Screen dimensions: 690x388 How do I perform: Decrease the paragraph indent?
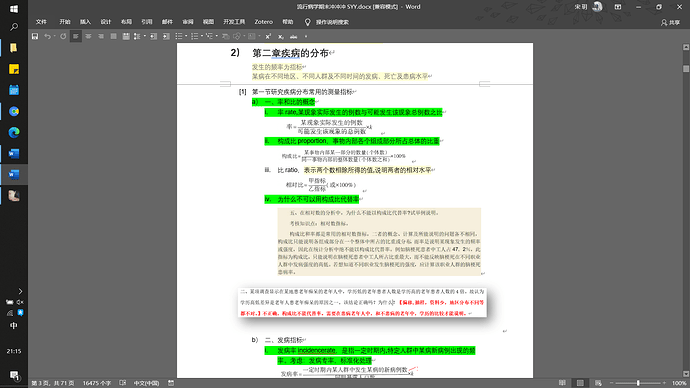(x=154, y=37)
